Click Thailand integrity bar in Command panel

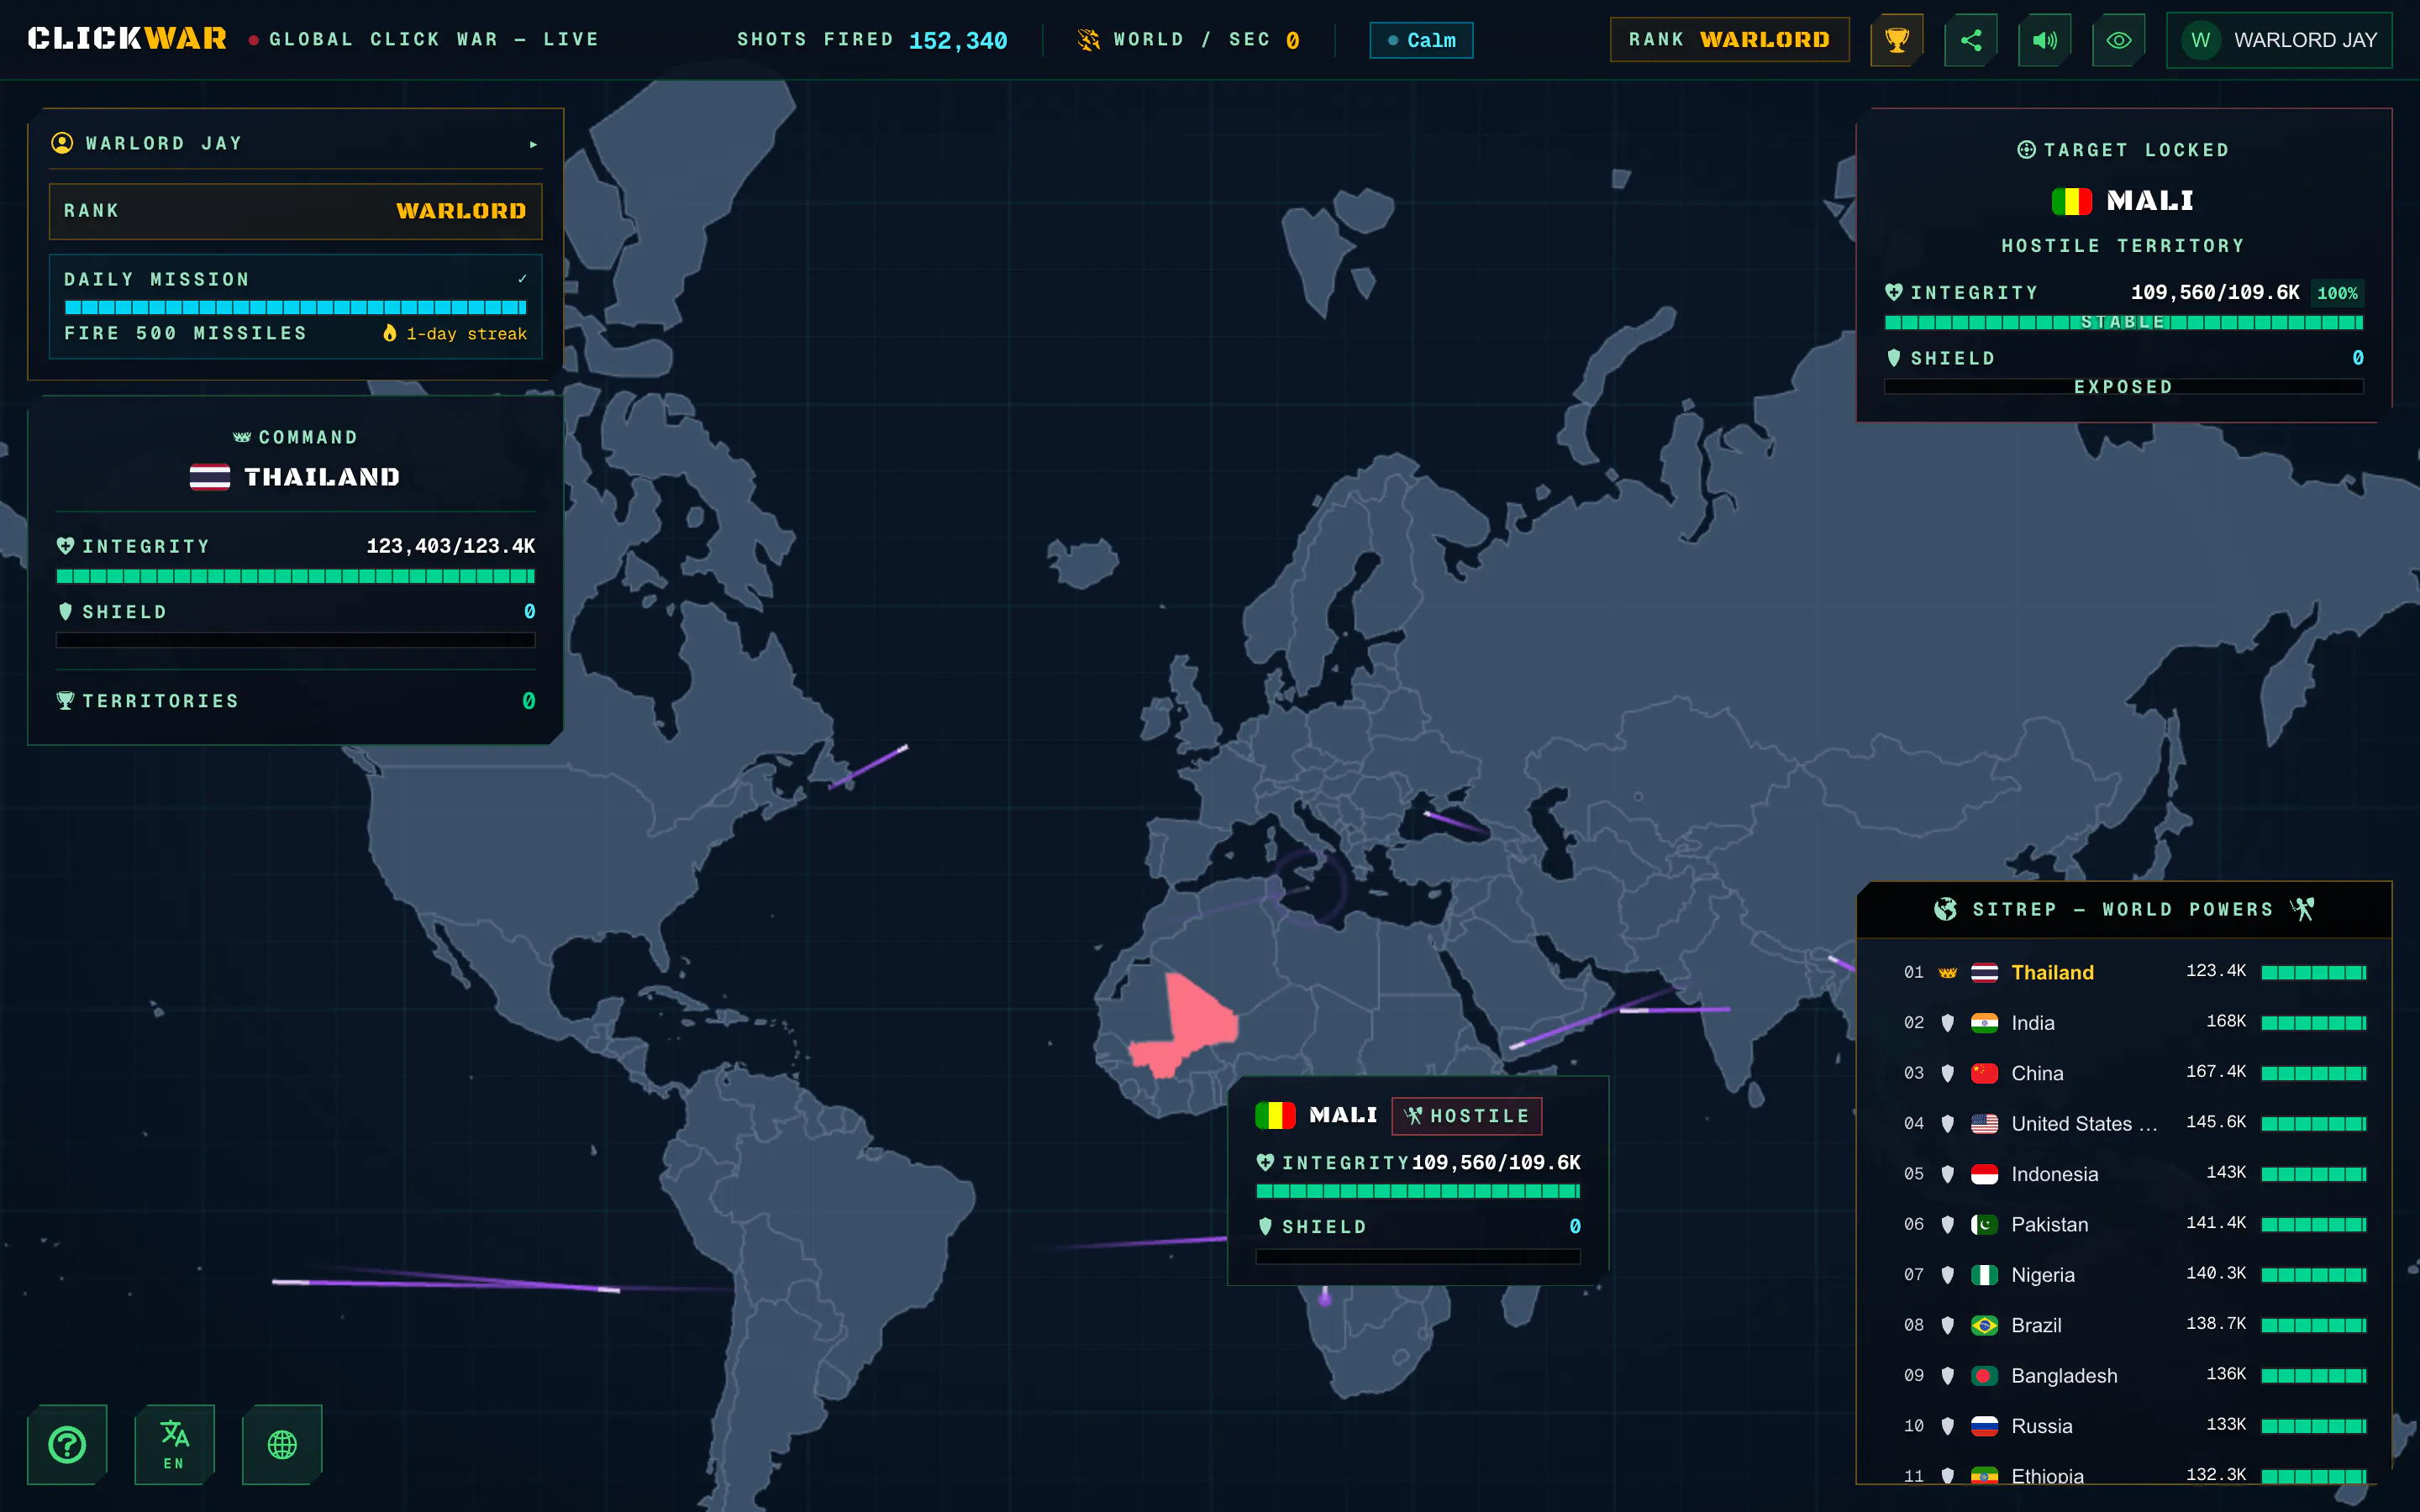pyautogui.click(x=295, y=576)
